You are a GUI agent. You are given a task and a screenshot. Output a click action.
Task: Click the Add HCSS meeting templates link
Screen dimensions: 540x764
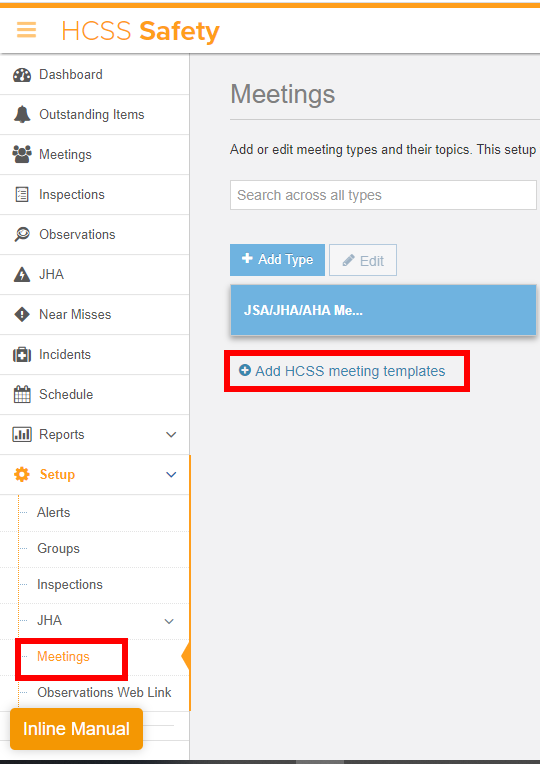point(342,371)
